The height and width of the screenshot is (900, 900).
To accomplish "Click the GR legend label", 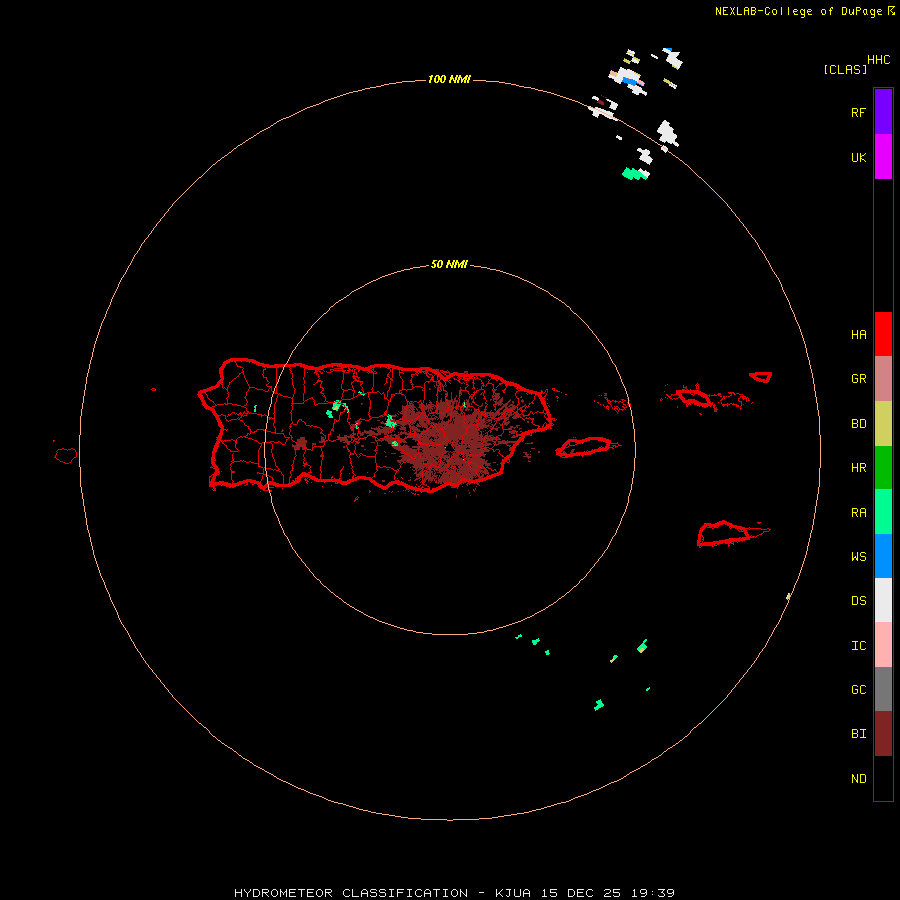I will click(858, 379).
